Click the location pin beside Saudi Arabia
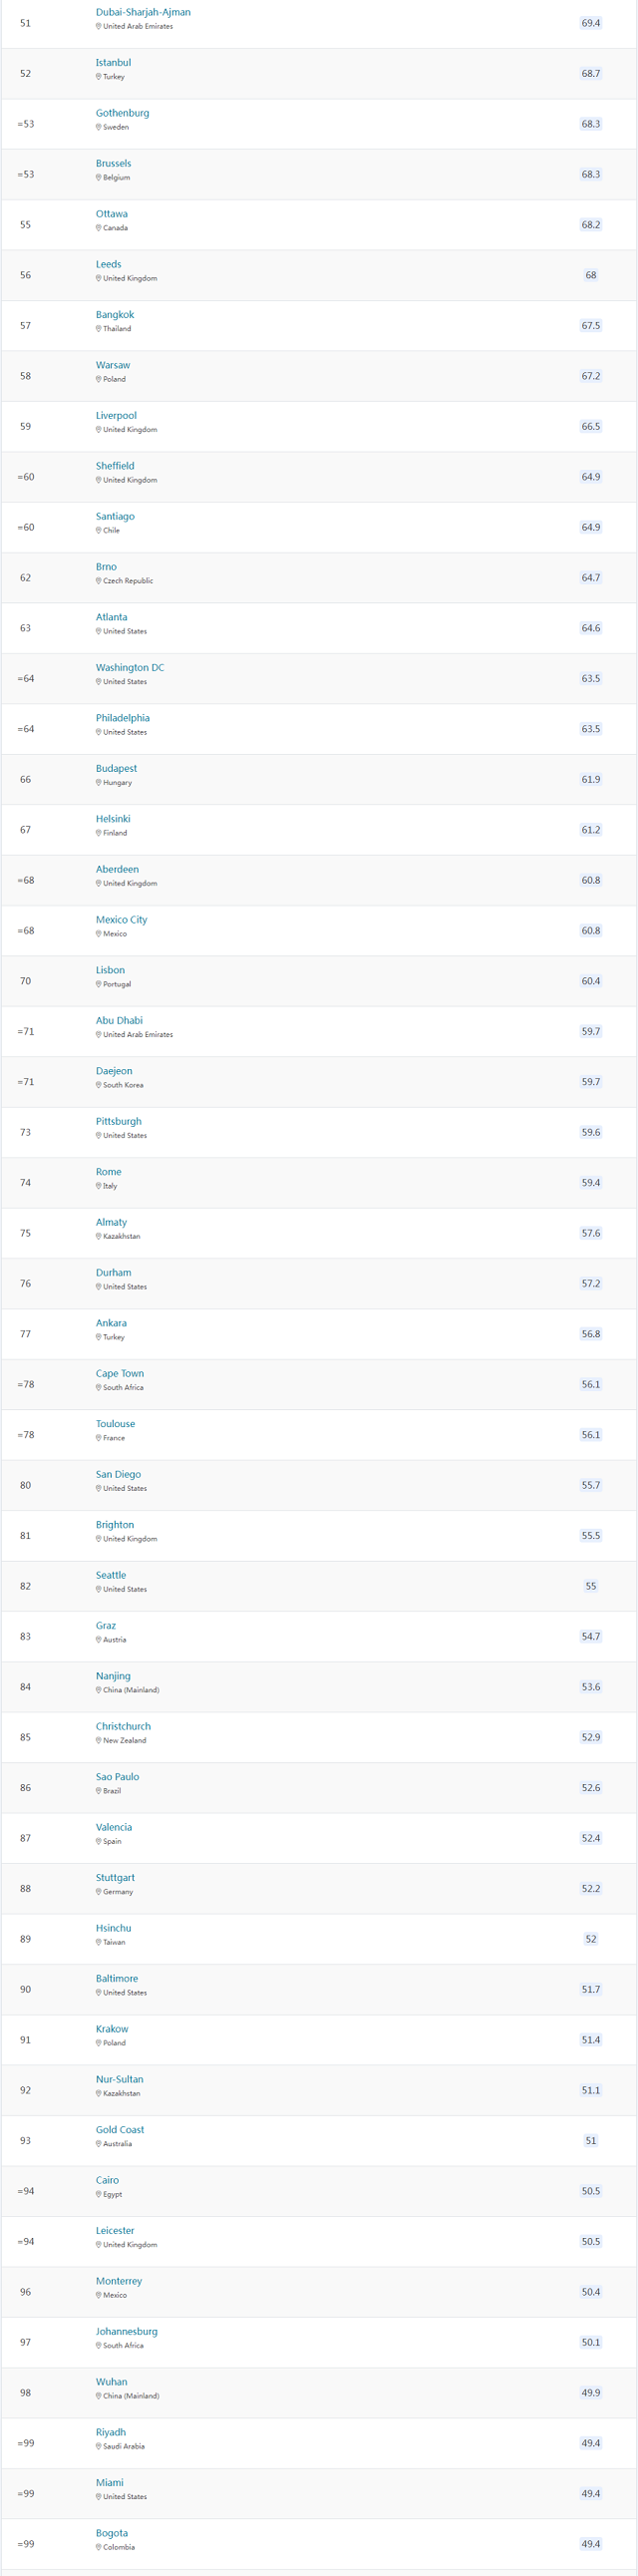The image size is (638, 2576). click(98, 2446)
